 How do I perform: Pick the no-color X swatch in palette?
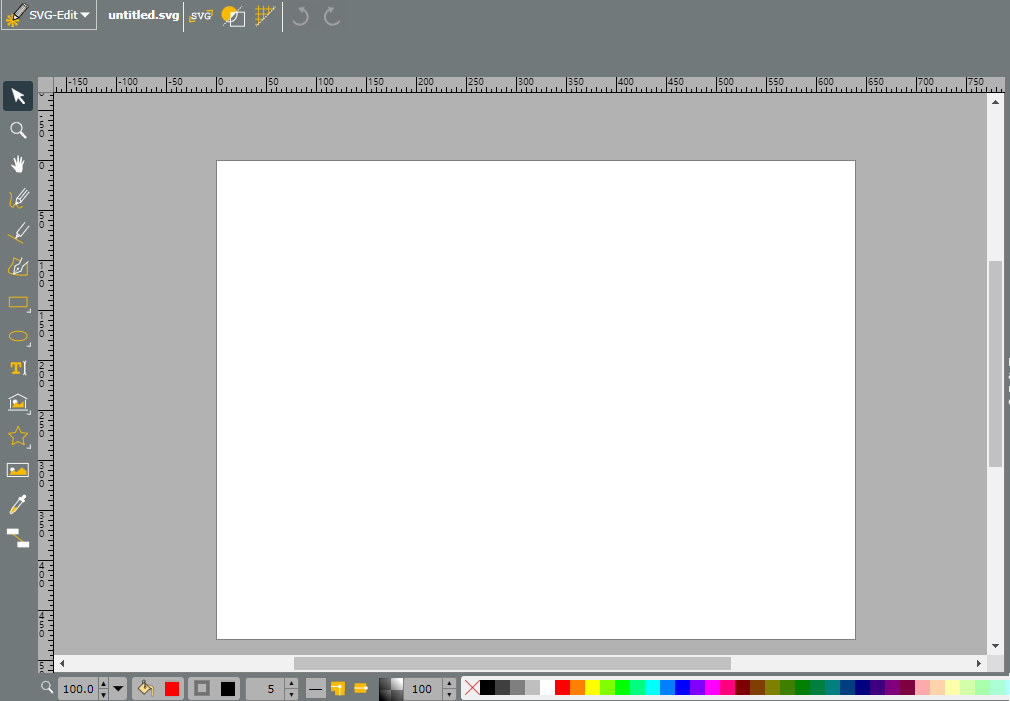[472, 688]
